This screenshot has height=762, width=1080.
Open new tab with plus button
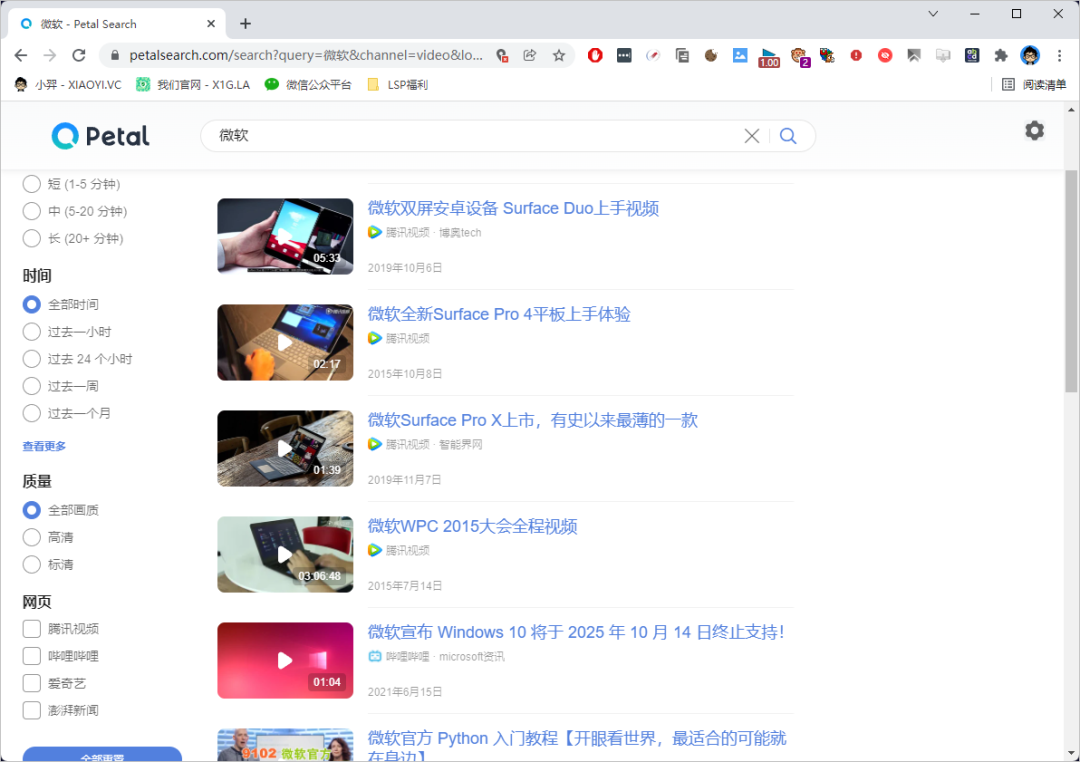click(245, 23)
